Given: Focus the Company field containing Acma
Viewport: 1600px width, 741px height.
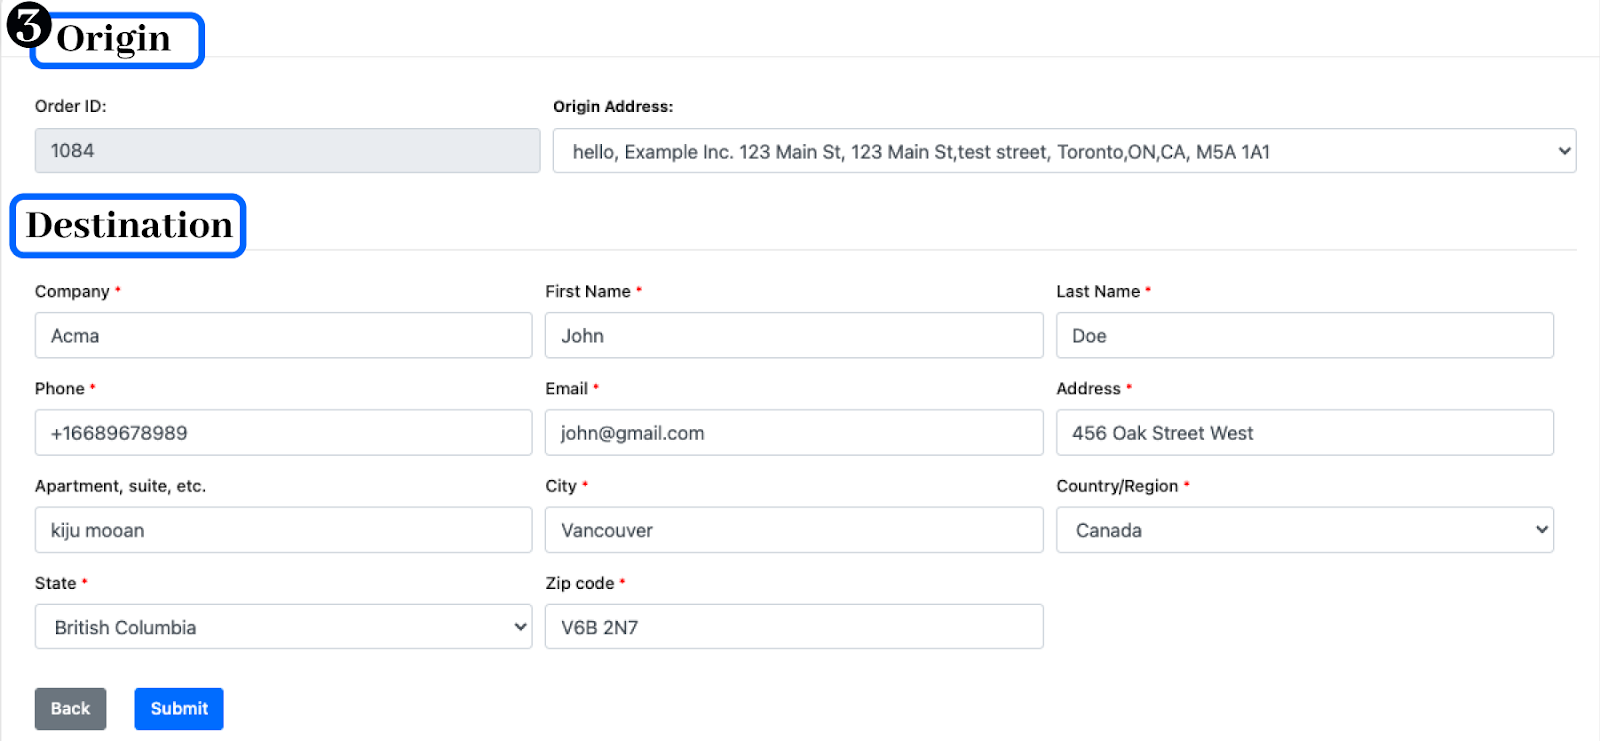Looking at the screenshot, I should (x=283, y=336).
